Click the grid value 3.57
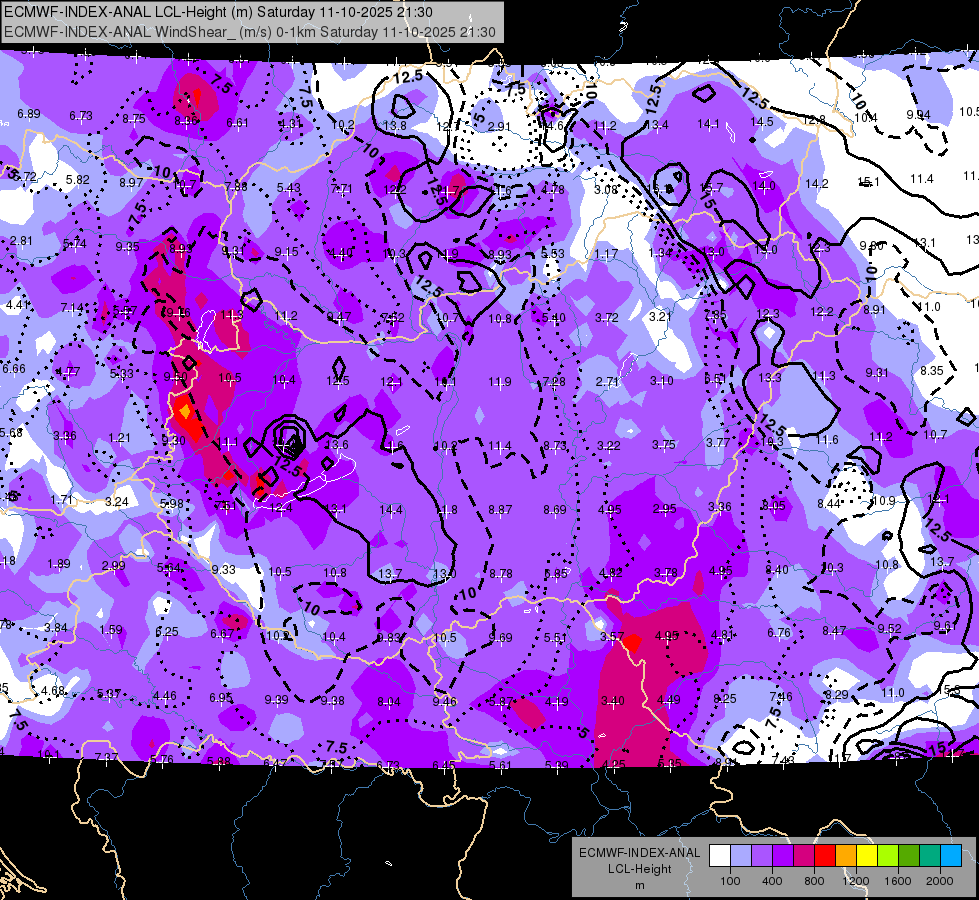The width and height of the screenshot is (979, 900). click(612, 636)
